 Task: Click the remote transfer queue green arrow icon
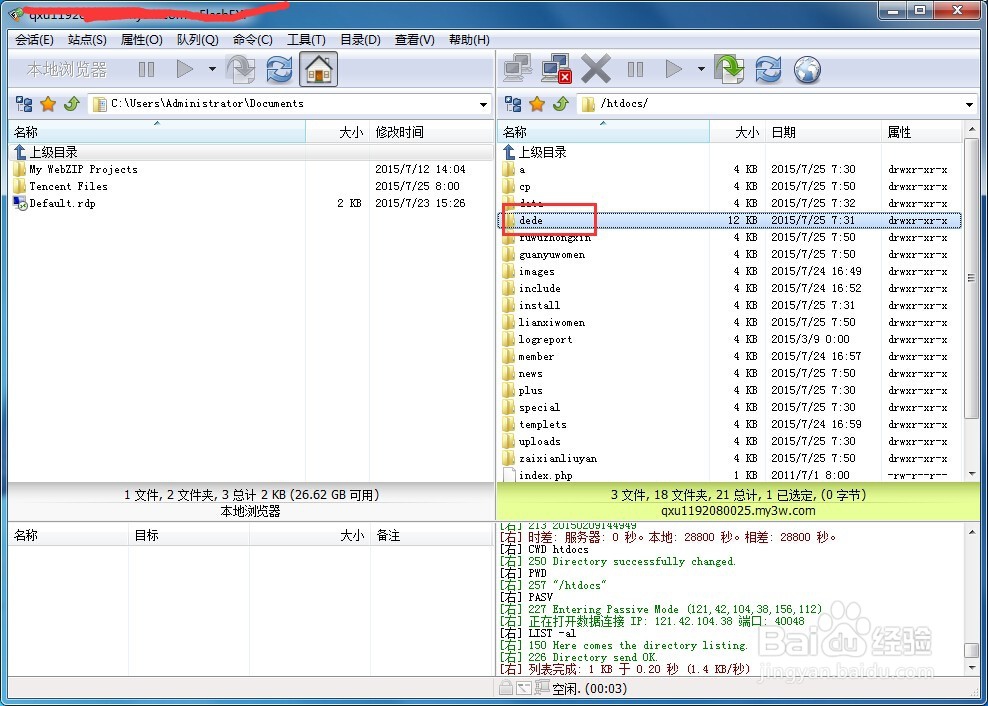coord(729,69)
